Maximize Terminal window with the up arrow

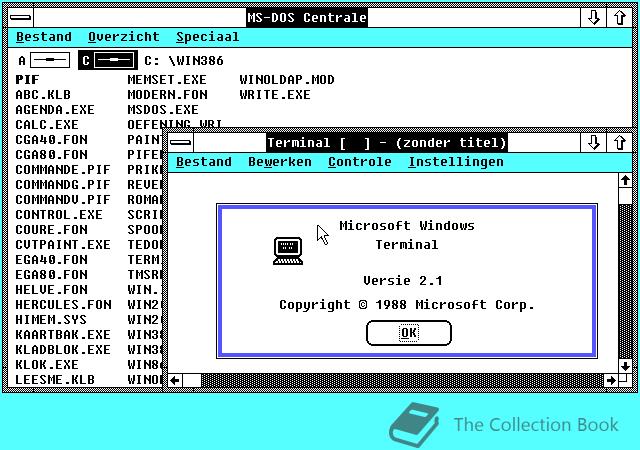click(620, 143)
